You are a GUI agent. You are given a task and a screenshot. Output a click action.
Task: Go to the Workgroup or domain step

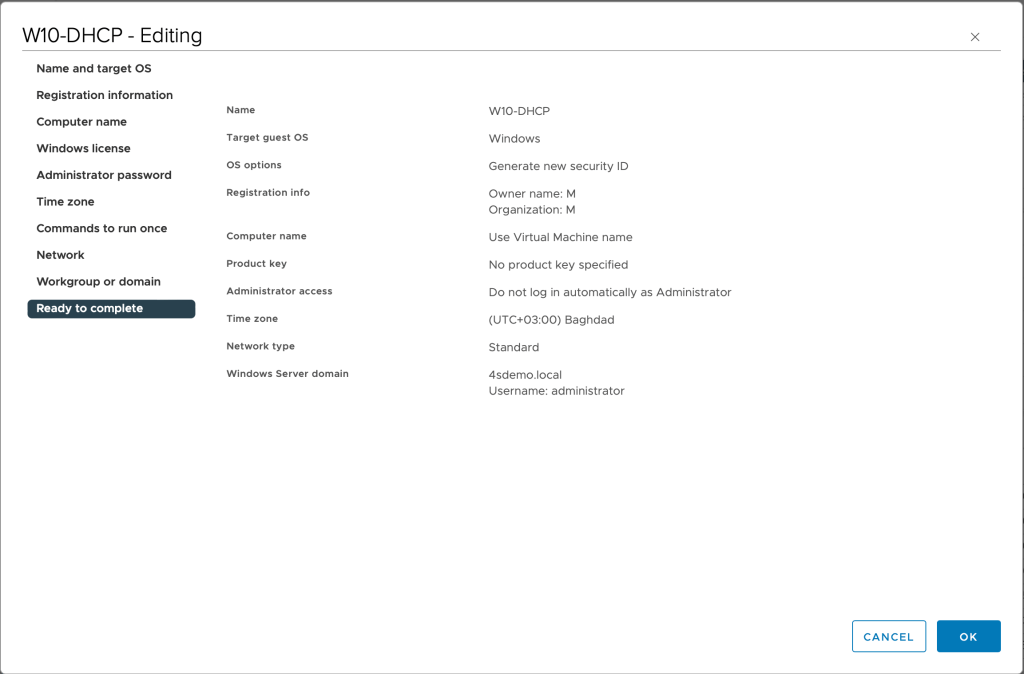(x=98, y=282)
